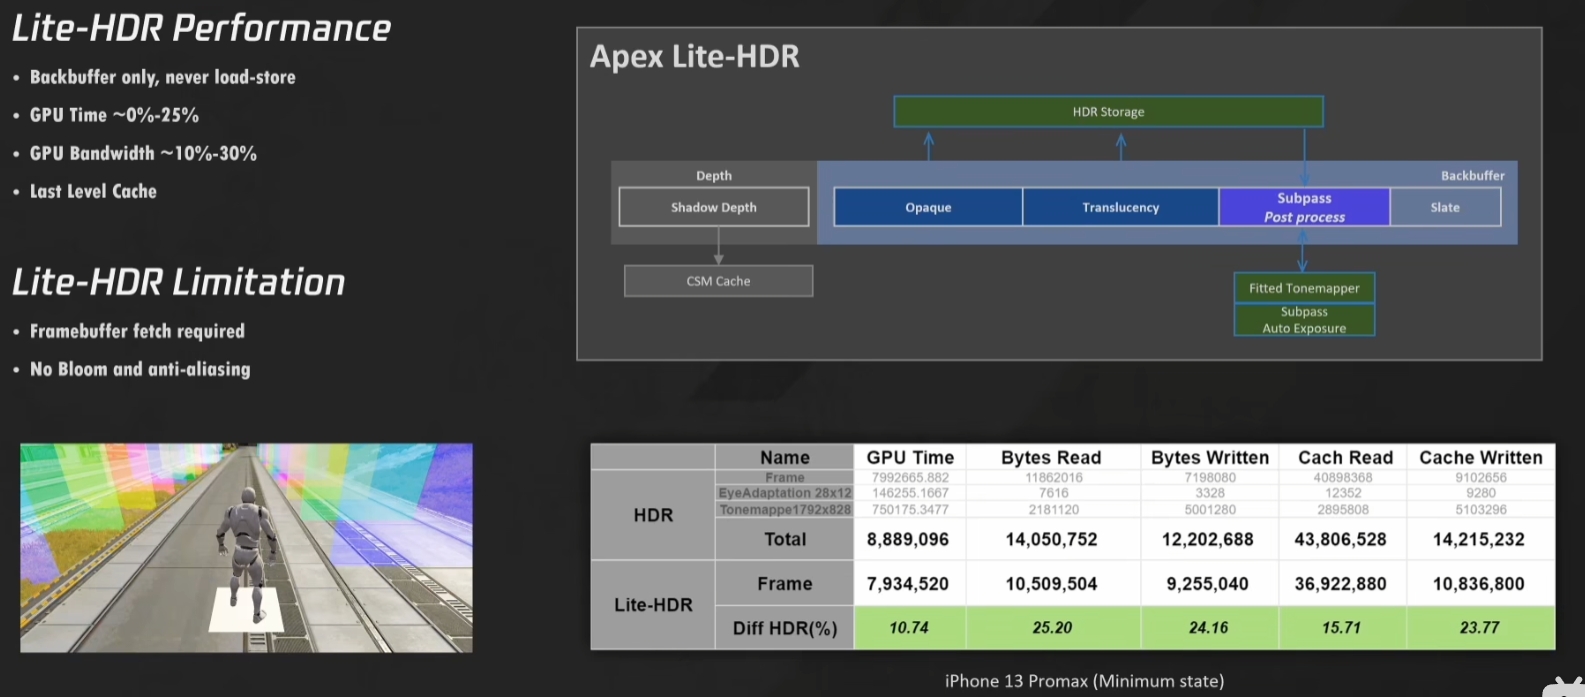The height and width of the screenshot is (697, 1585).
Task: Select the Lite-HDR Limitation heading
Action: (x=179, y=283)
